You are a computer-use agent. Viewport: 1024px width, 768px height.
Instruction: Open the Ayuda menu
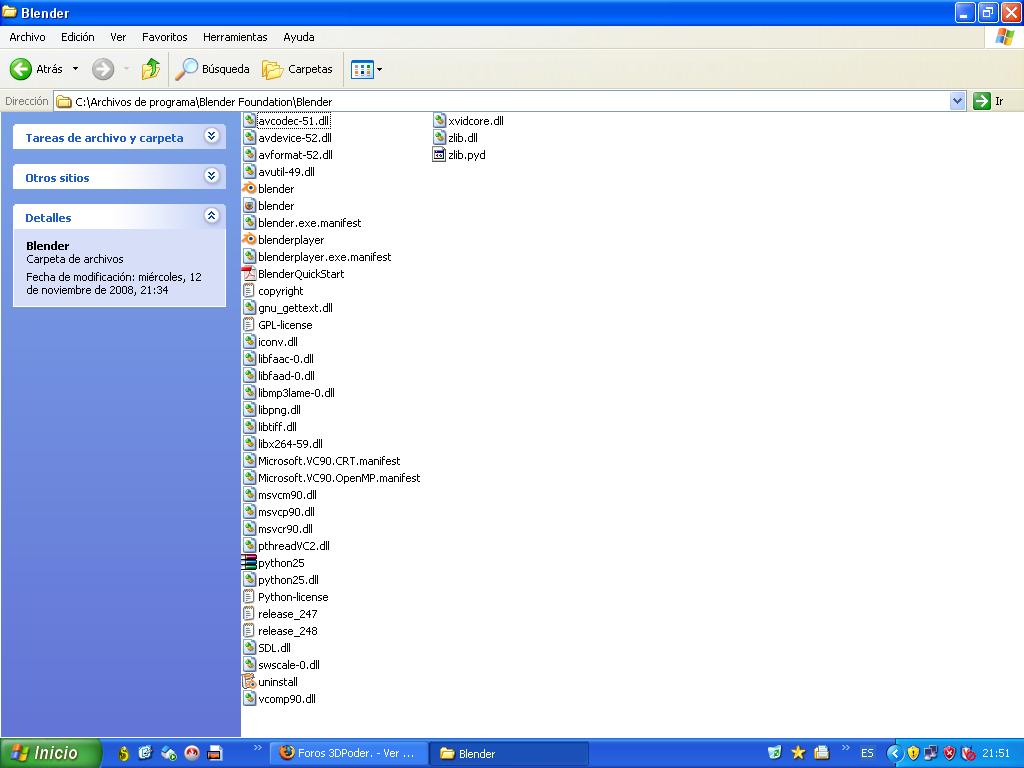(299, 37)
